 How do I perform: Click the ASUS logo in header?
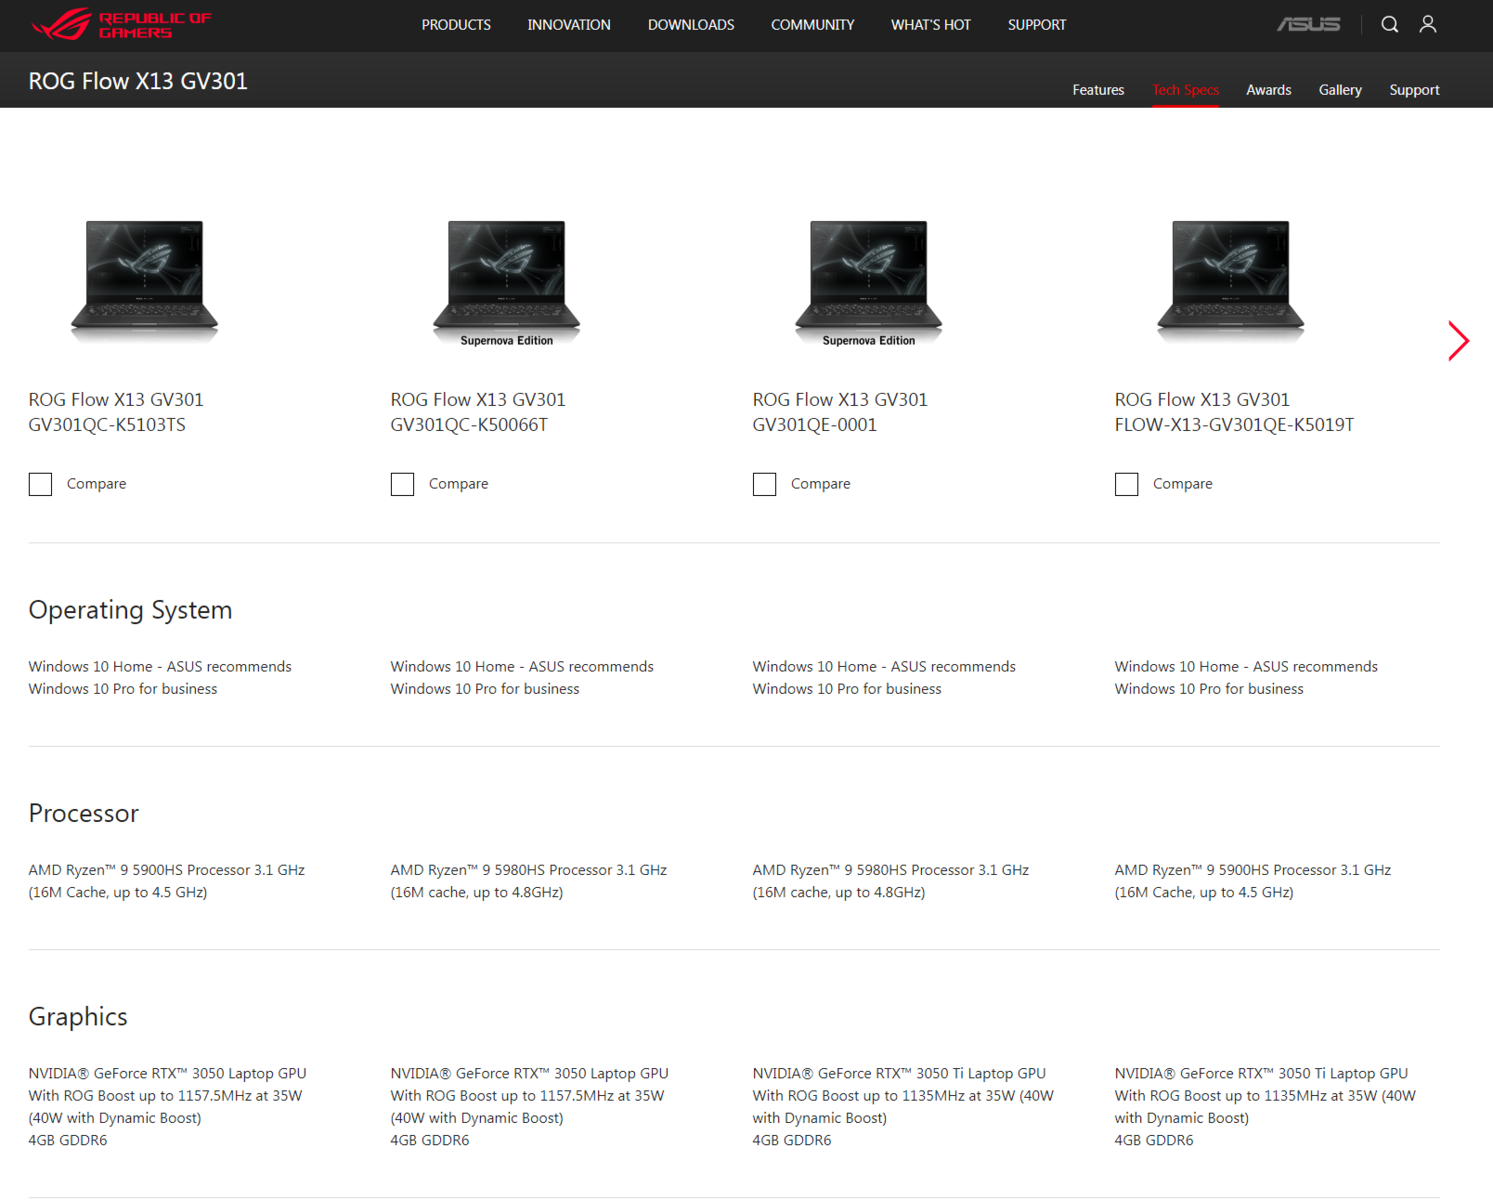1308,24
